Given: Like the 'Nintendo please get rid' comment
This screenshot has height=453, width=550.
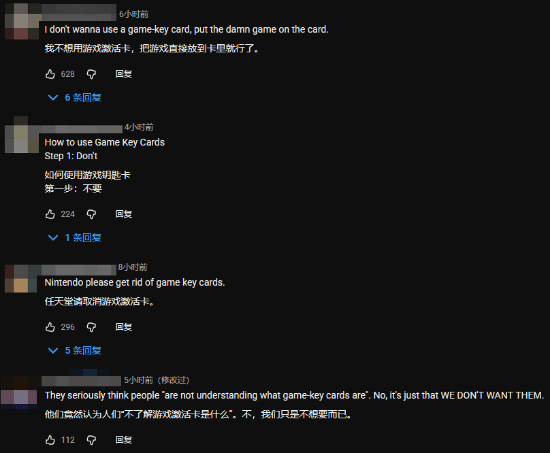Looking at the screenshot, I should (x=50, y=327).
